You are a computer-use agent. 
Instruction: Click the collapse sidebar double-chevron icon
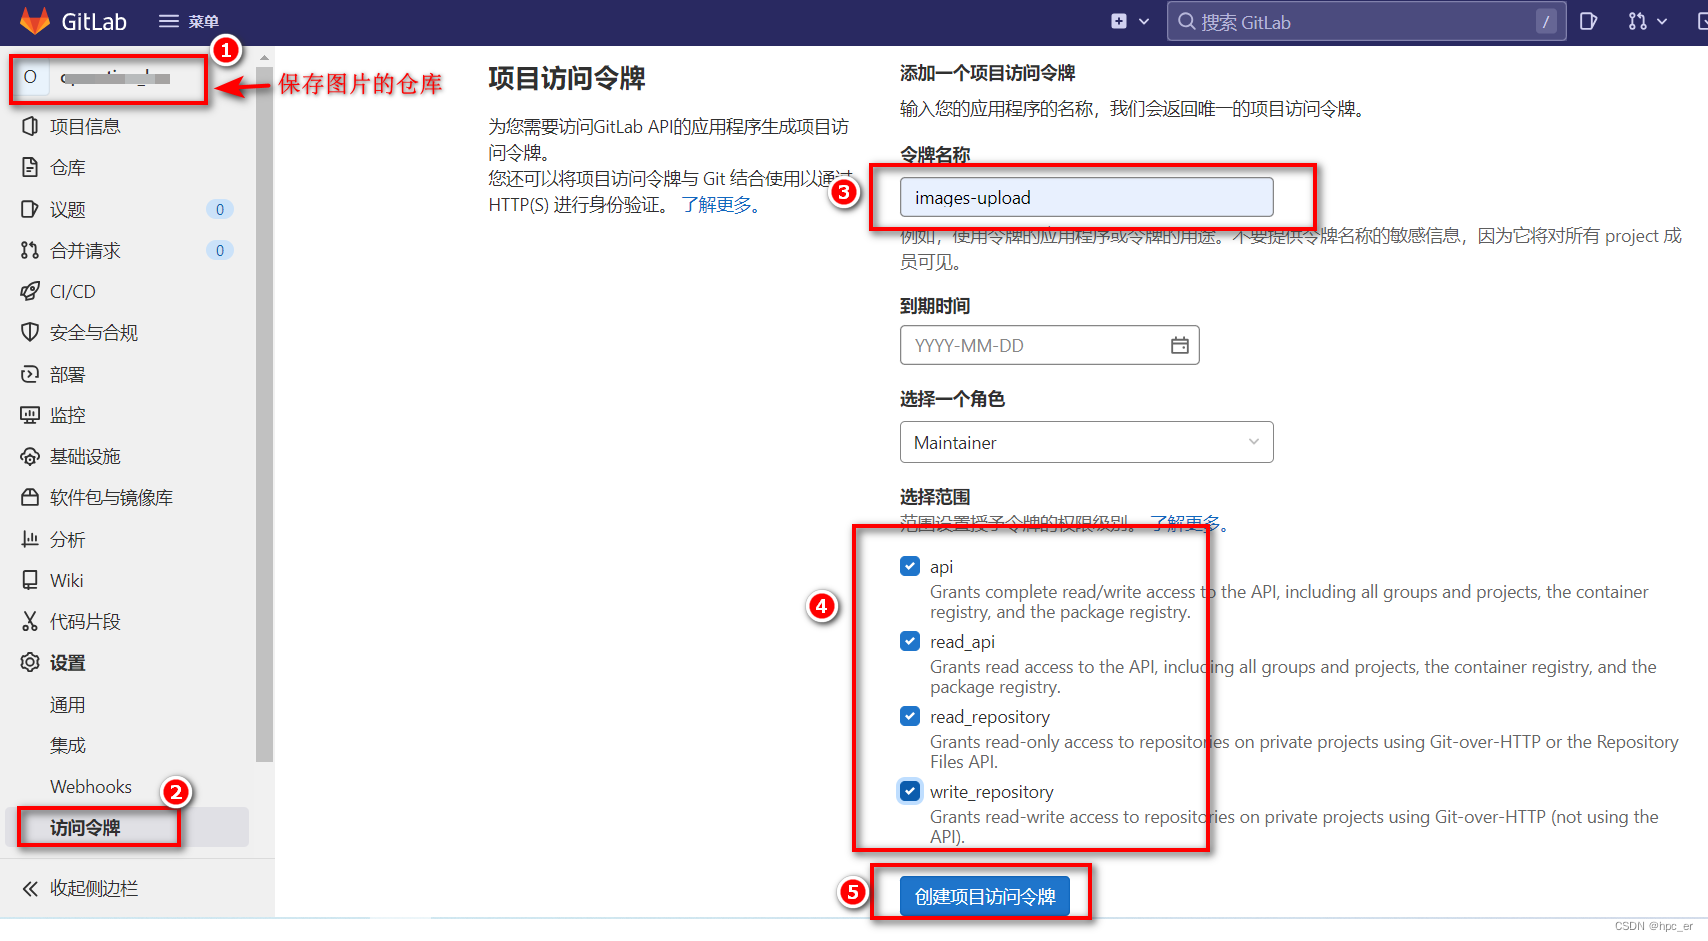pos(30,888)
